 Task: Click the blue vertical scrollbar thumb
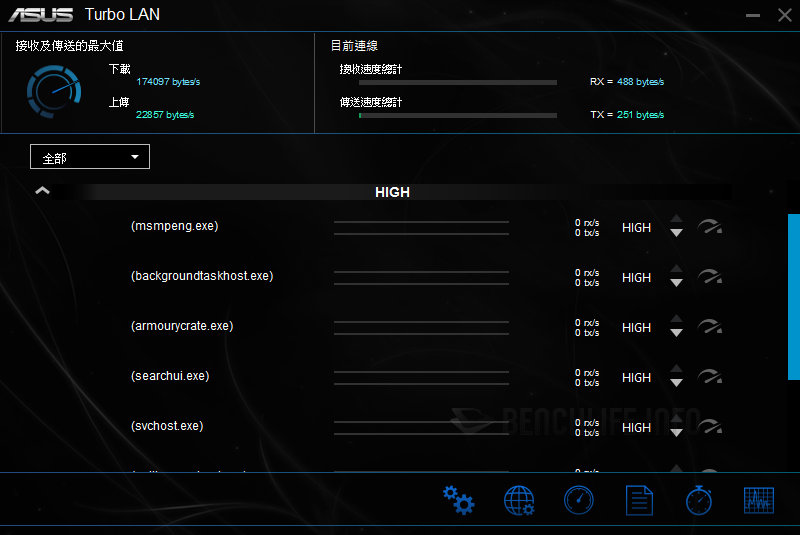(x=794, y=297)
